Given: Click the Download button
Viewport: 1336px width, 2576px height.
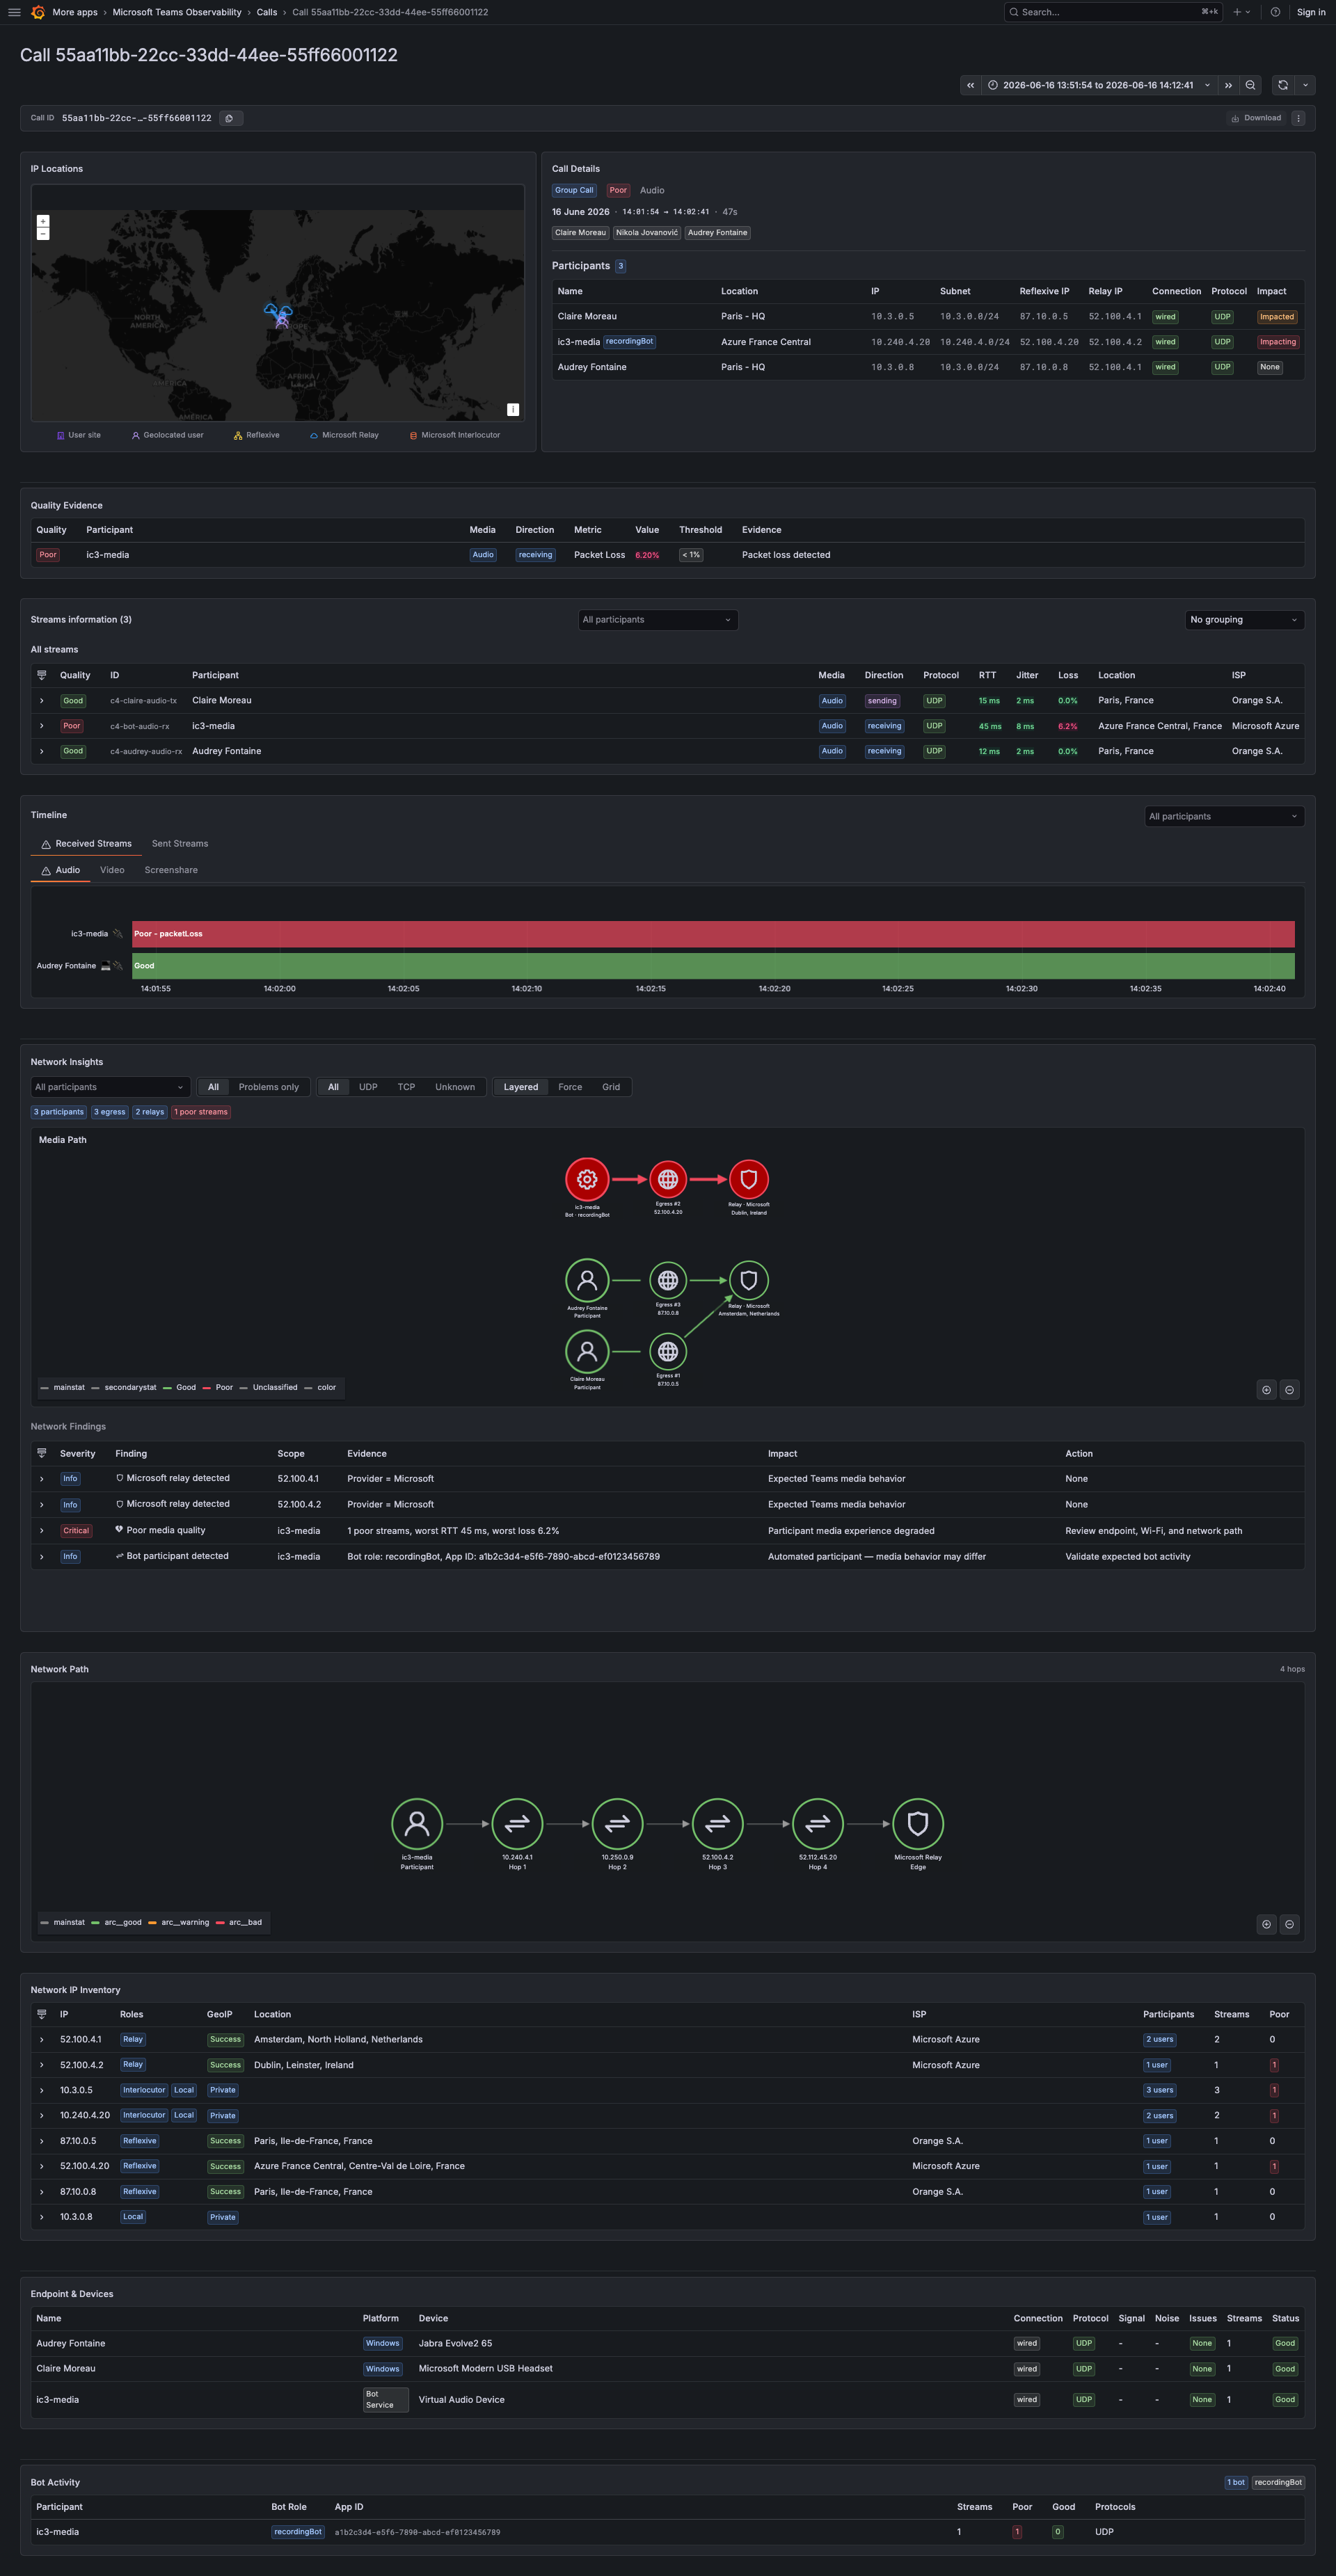Looking at the screenshot, I should 1256,118.
